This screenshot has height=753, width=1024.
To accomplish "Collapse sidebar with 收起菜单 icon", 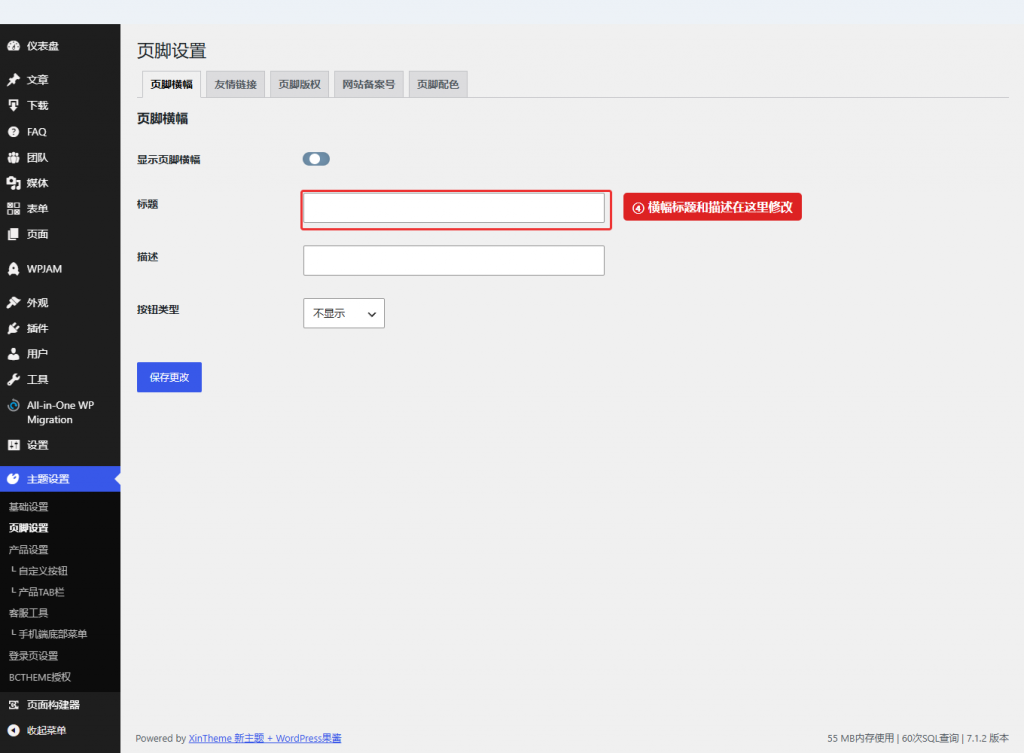I will [13, 730].
